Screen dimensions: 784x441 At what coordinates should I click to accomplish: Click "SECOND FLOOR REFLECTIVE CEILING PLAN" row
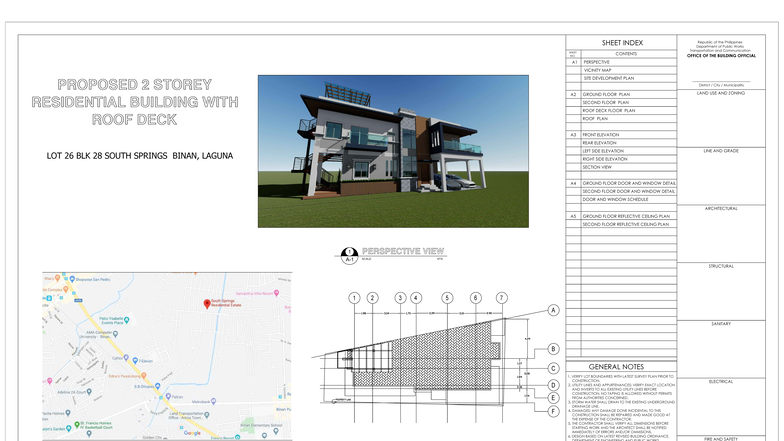[x=622, y=224]
